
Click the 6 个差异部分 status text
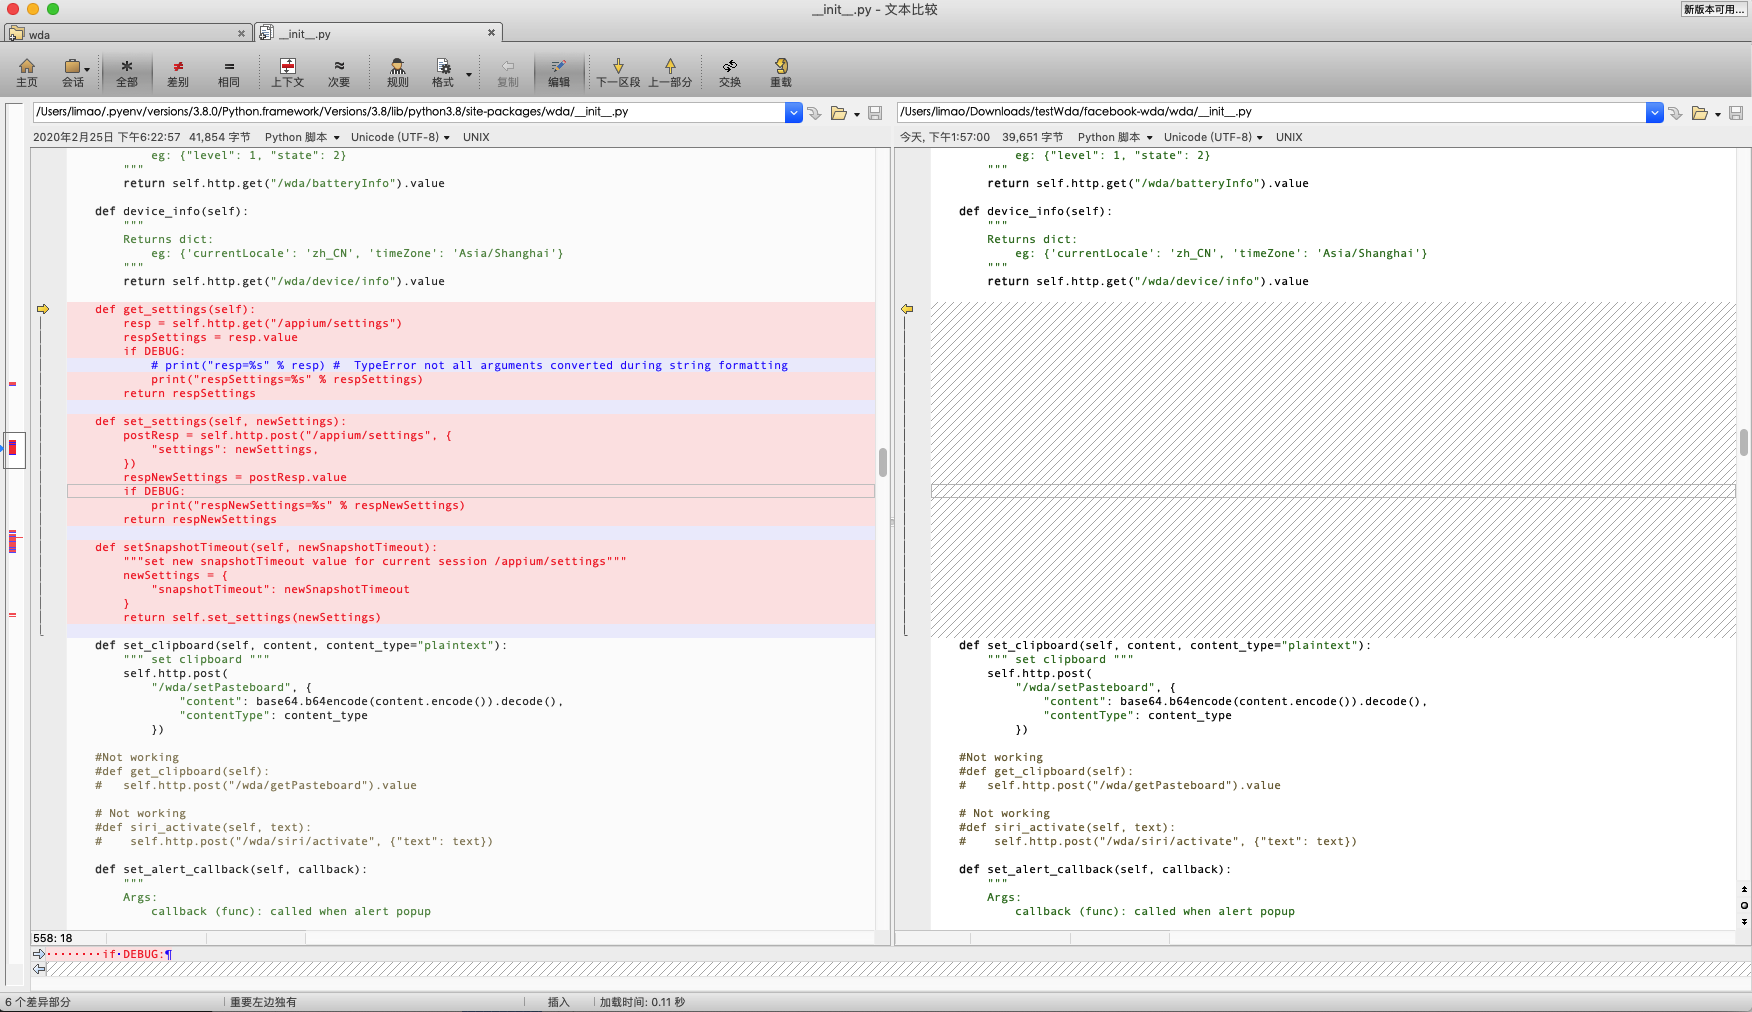38,1002
